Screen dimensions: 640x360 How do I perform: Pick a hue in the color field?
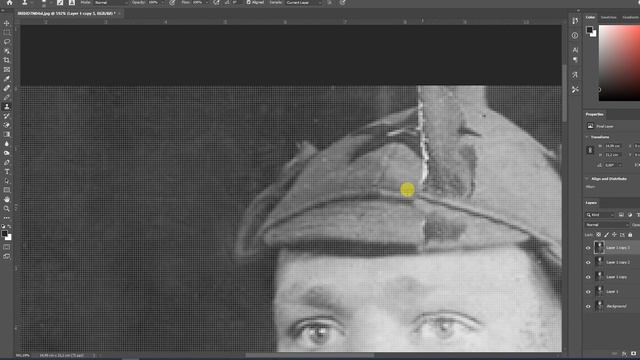click(619, 63)
